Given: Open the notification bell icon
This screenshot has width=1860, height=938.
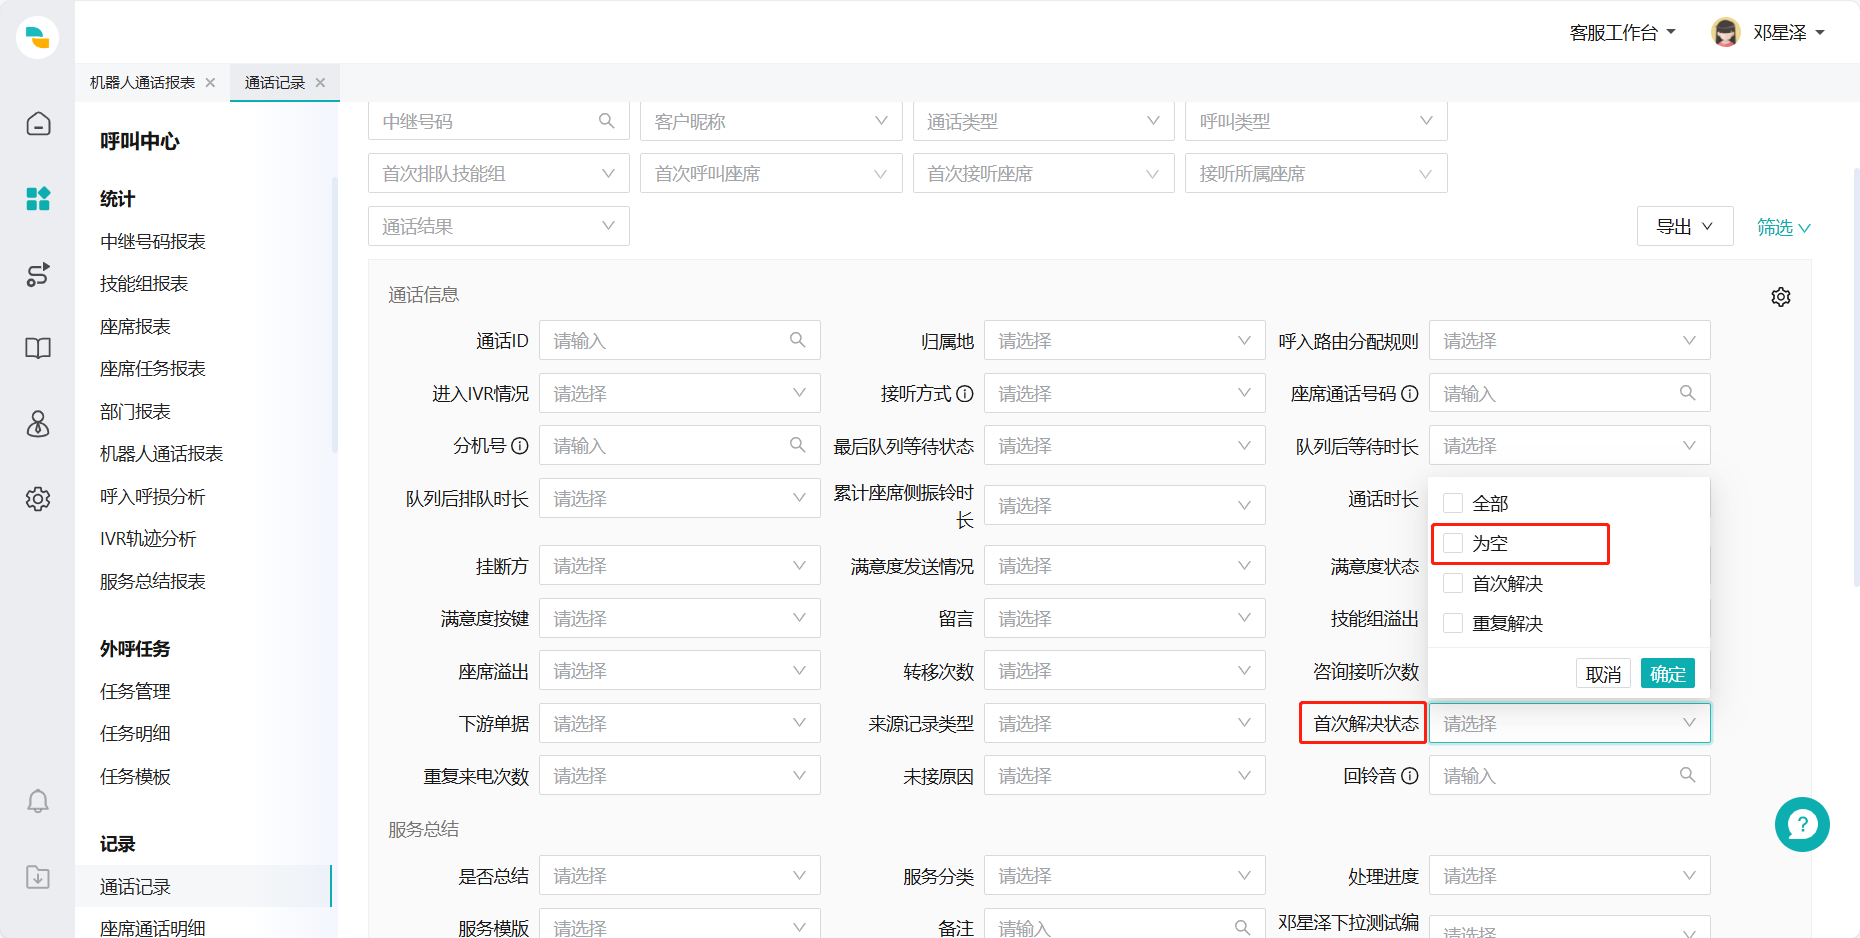Looking at the screenshot, I should click(38, 801).
